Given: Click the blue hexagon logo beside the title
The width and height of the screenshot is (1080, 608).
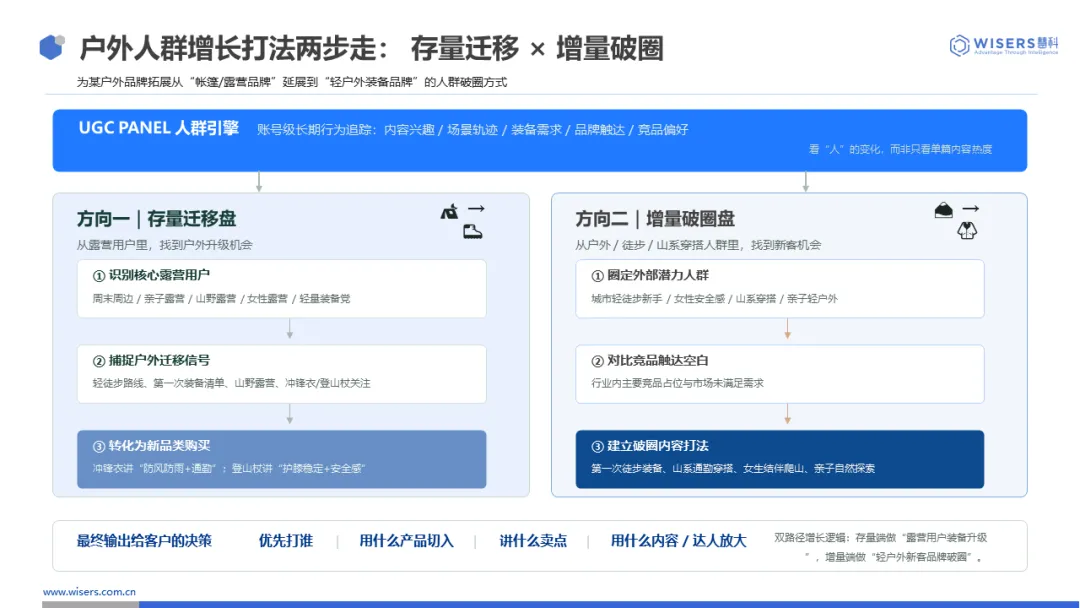Looking at the screenshot, I should (52, 47).
